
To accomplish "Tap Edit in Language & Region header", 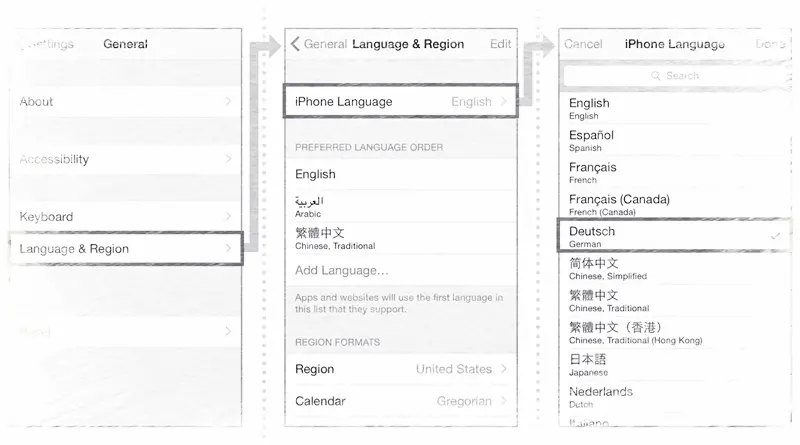I will [500, 44].
